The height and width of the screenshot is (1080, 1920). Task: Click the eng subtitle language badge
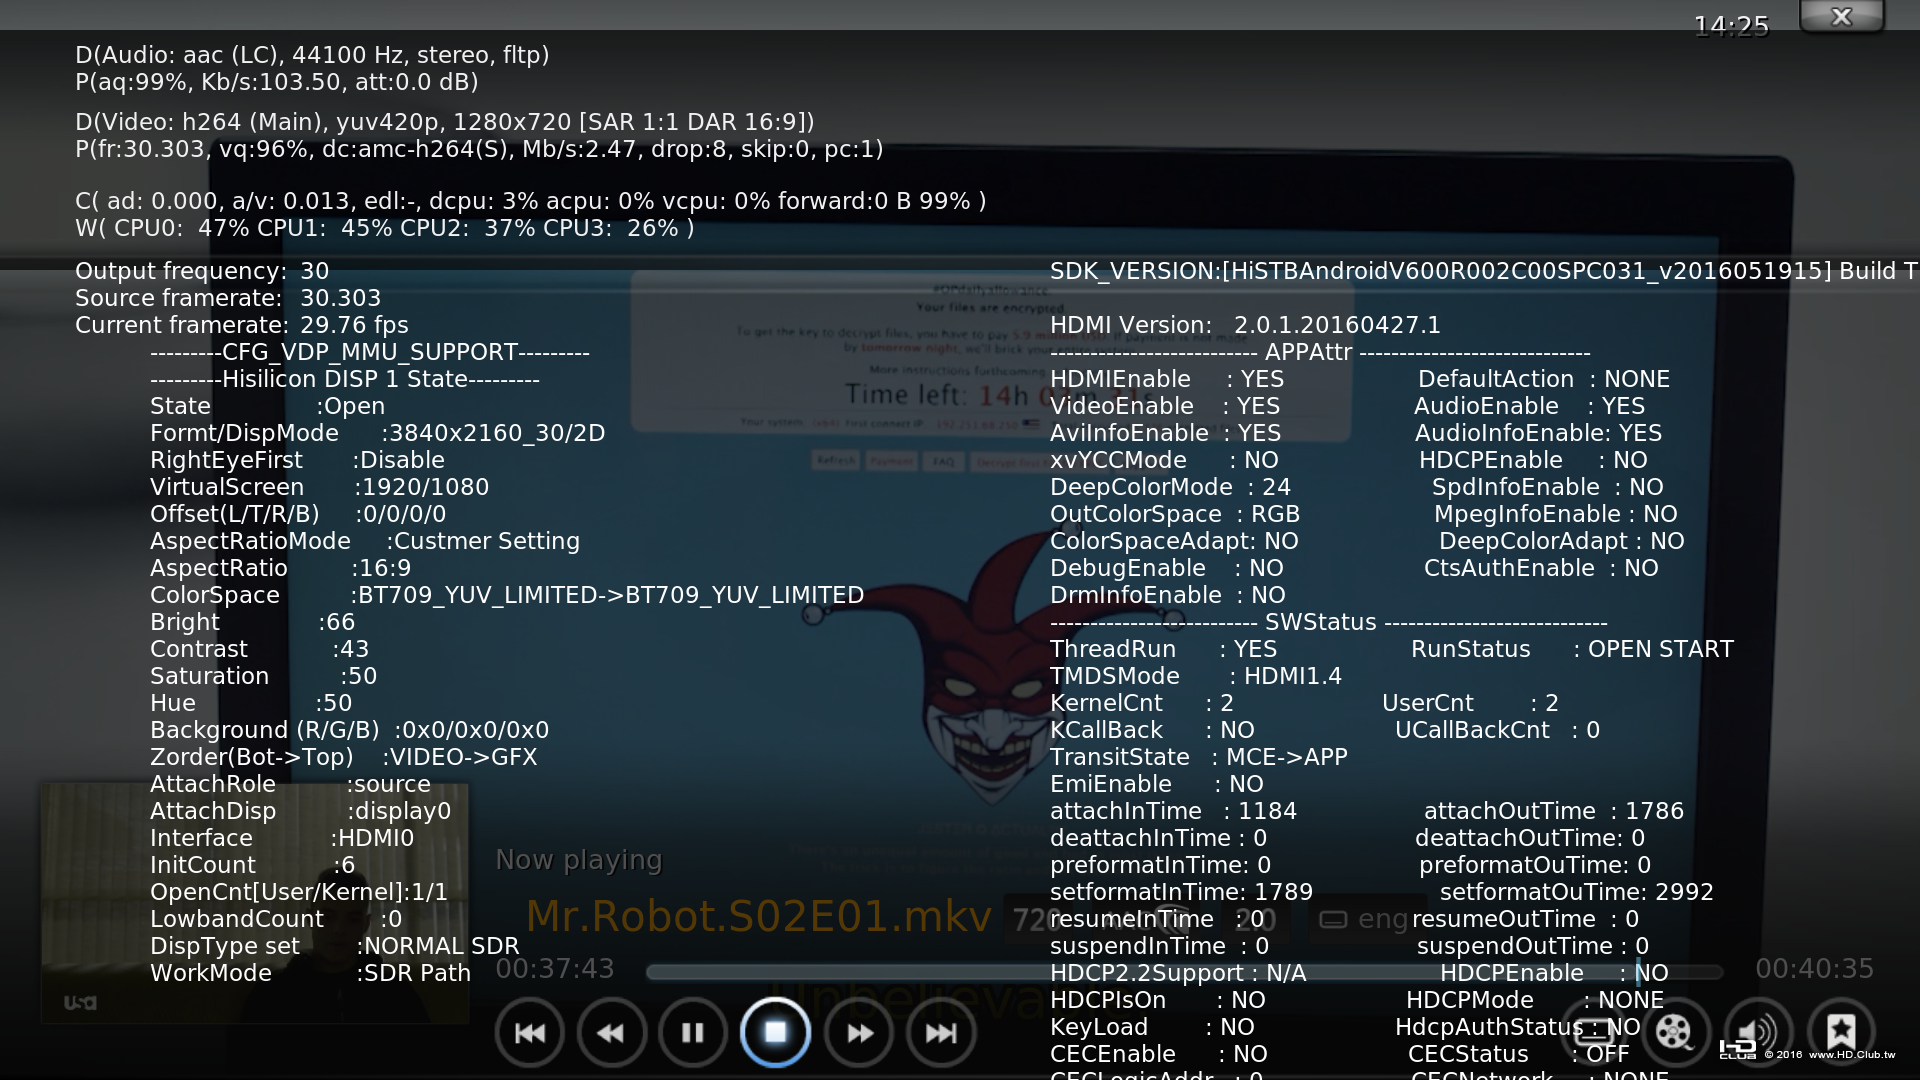point(1364,919)
